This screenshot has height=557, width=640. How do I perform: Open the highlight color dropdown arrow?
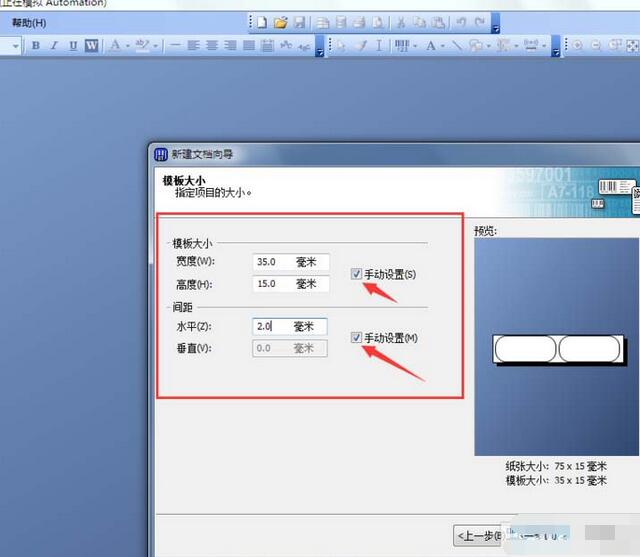[x=156, y=46]
